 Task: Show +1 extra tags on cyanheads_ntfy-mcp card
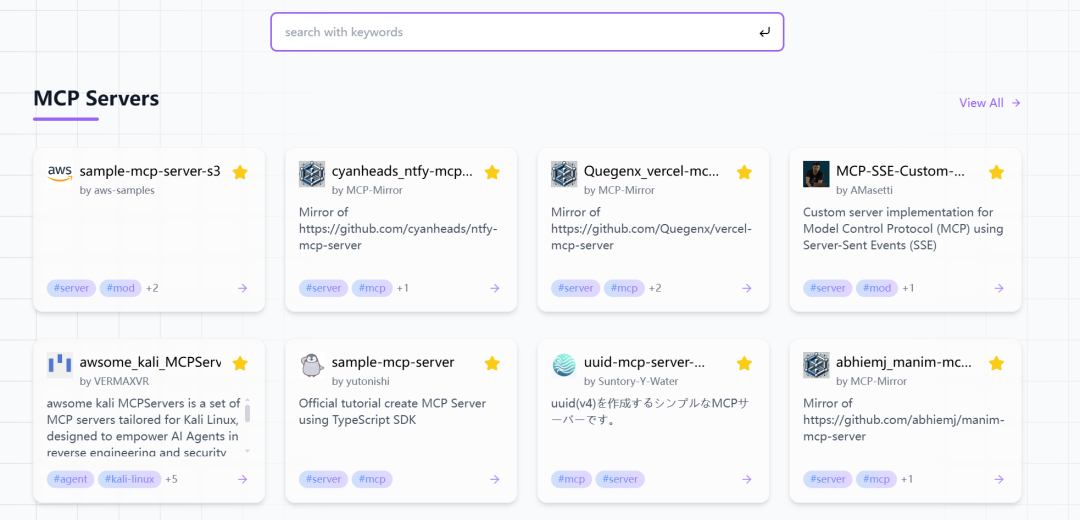point(403,288)
